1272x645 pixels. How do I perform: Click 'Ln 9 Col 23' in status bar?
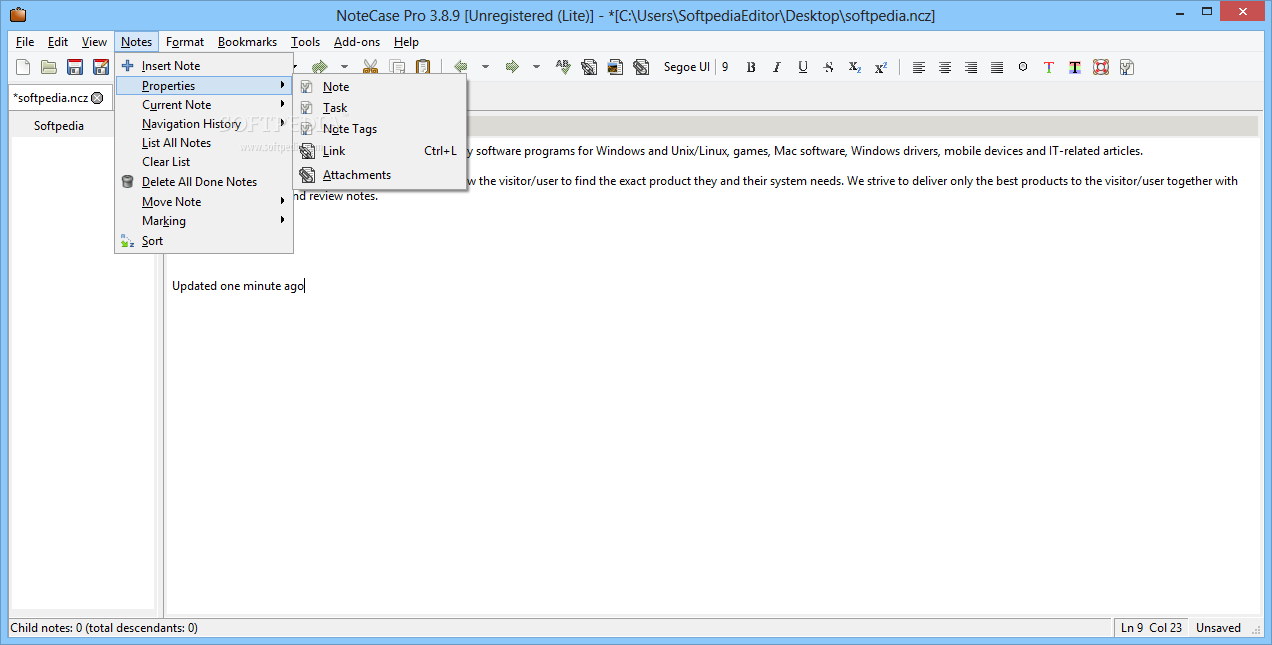[x=1151, y=628]
